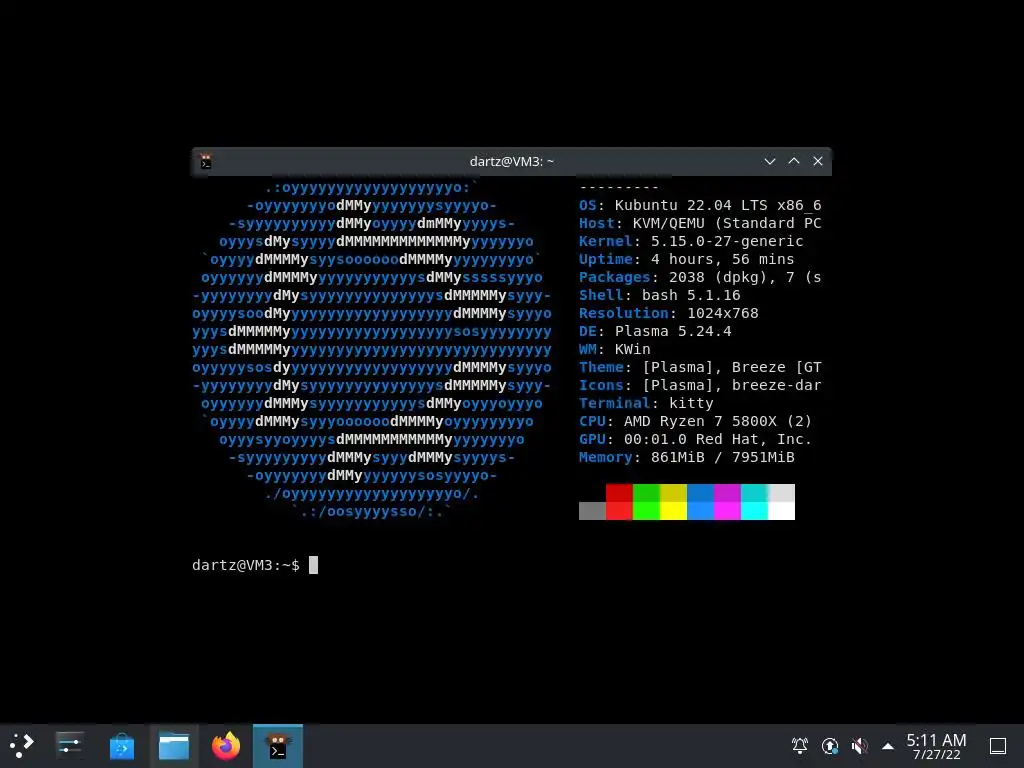Screen dimensions: 1024x768
Task: Click the cyan color block
Action: (x=754, y=511)
